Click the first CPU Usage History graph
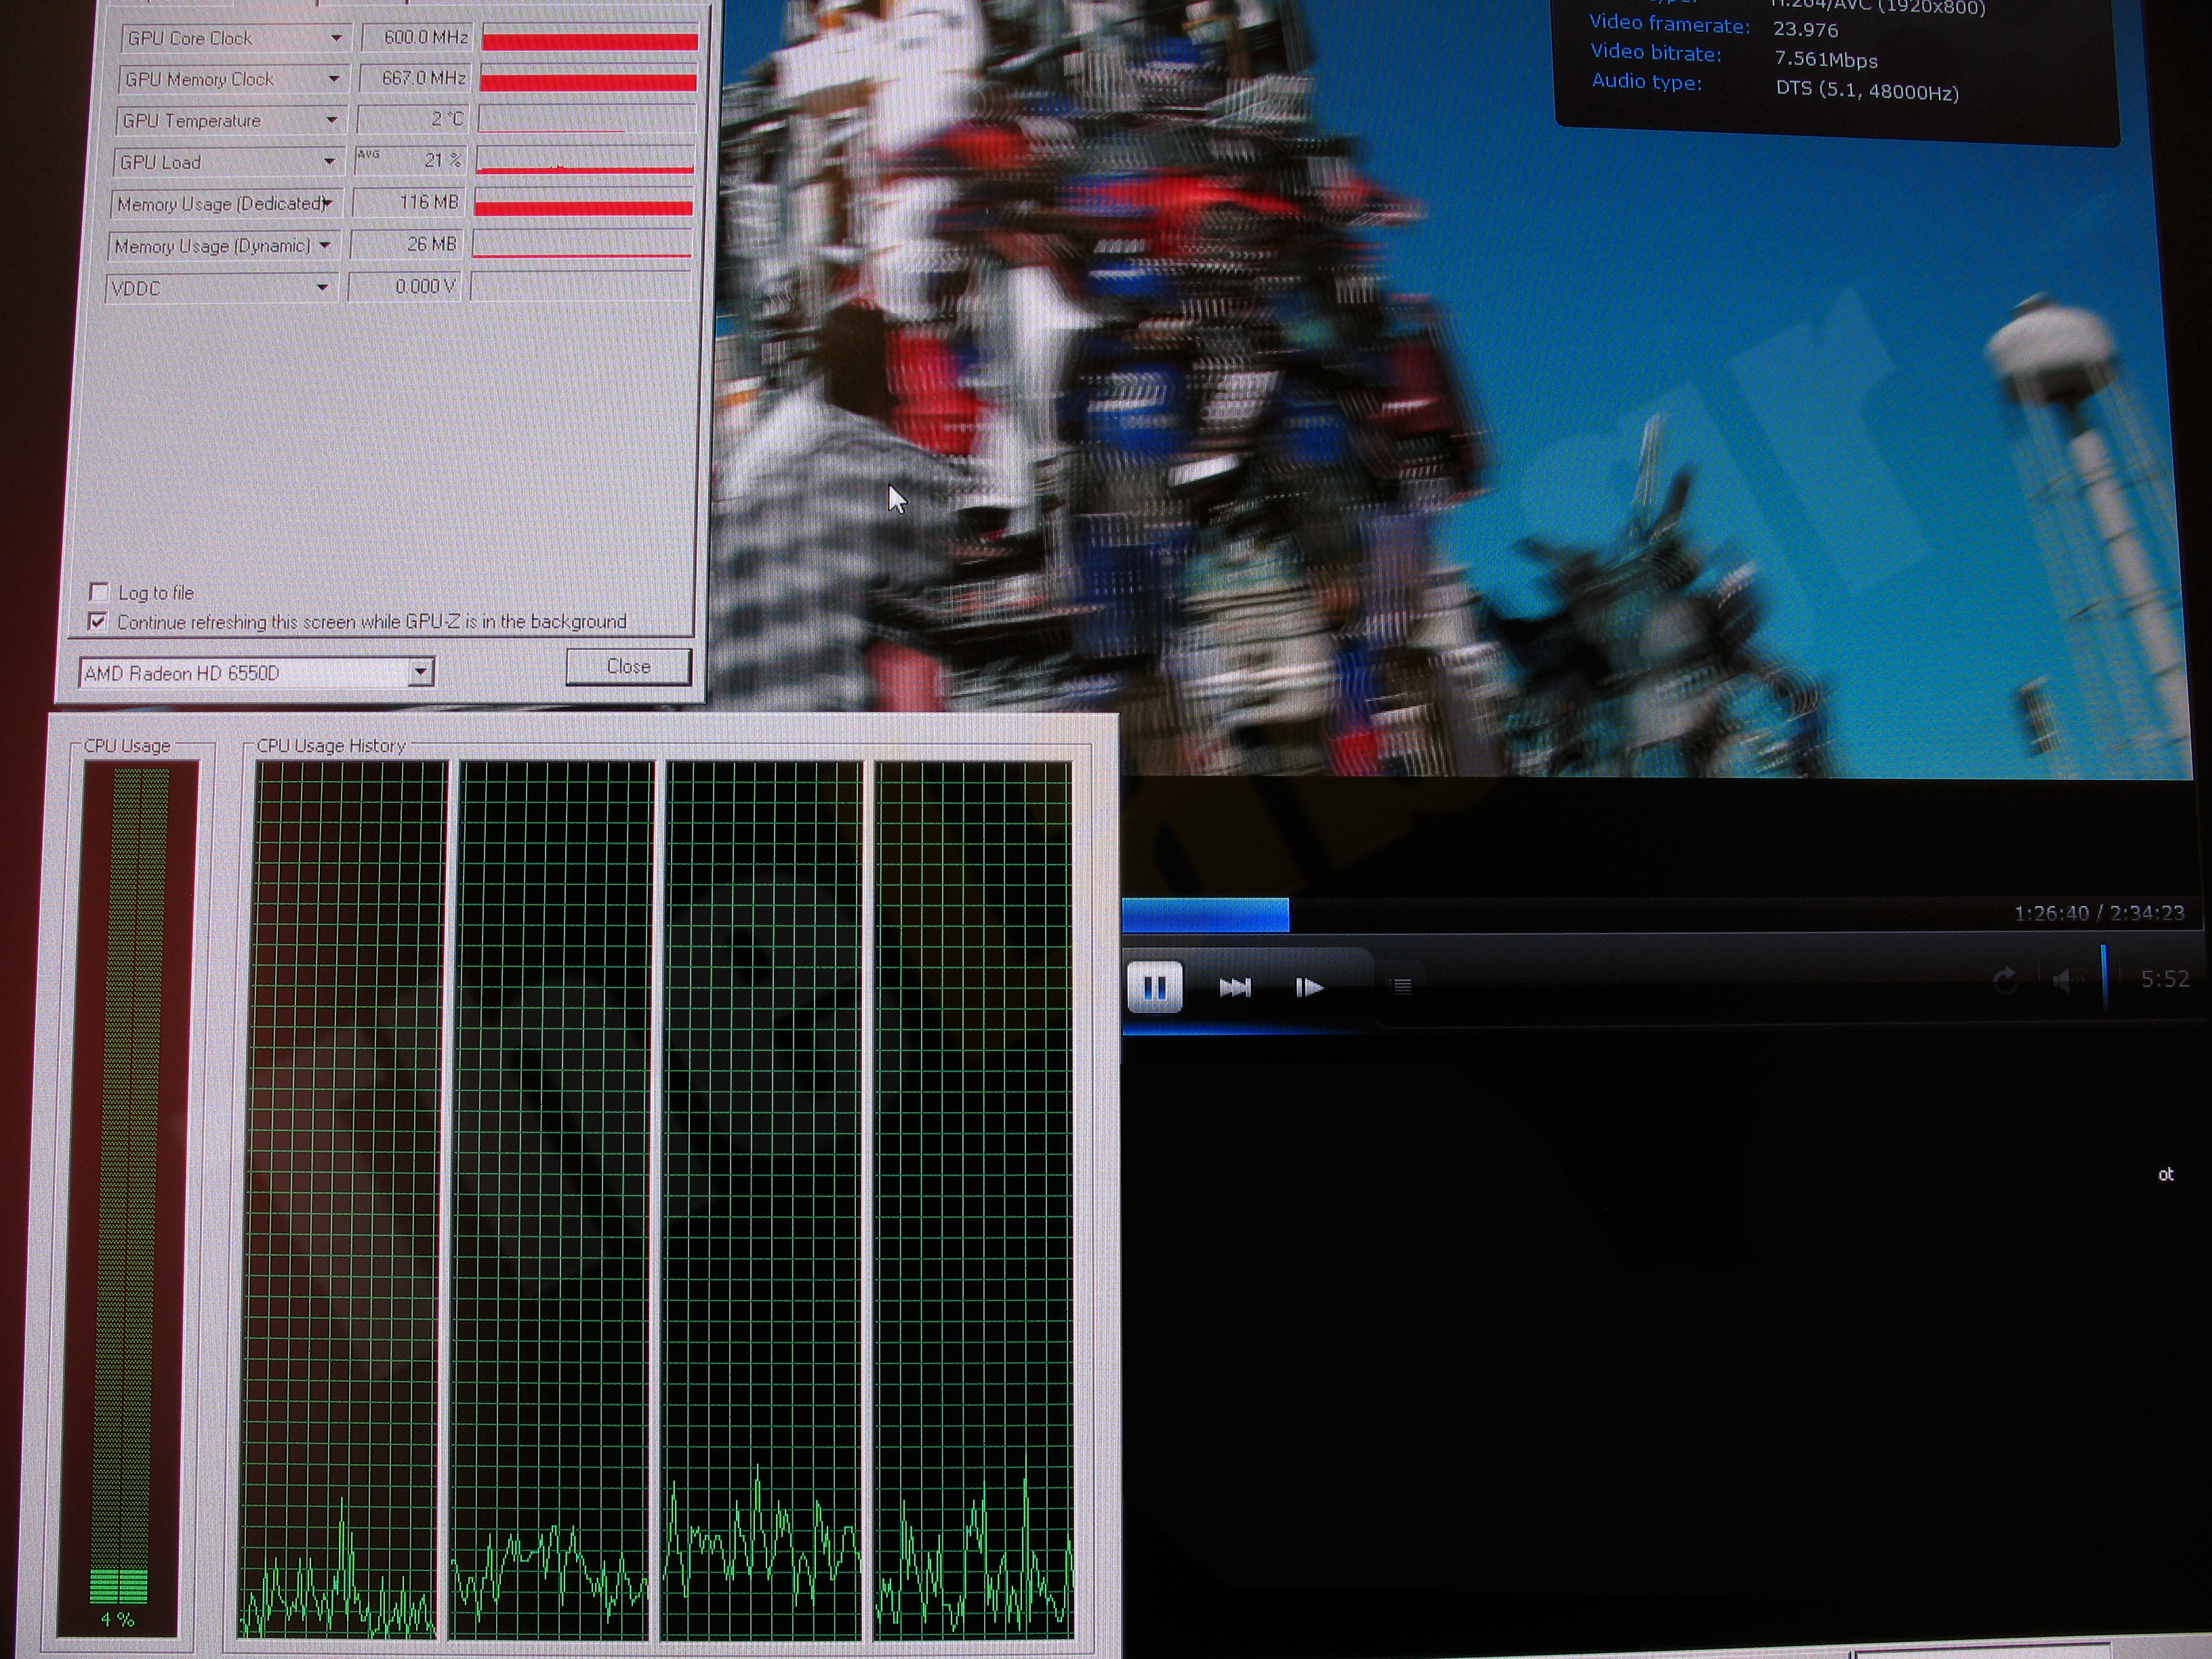The height and width of the screenshot is (1659, 2212). [x=343, y=1200]
